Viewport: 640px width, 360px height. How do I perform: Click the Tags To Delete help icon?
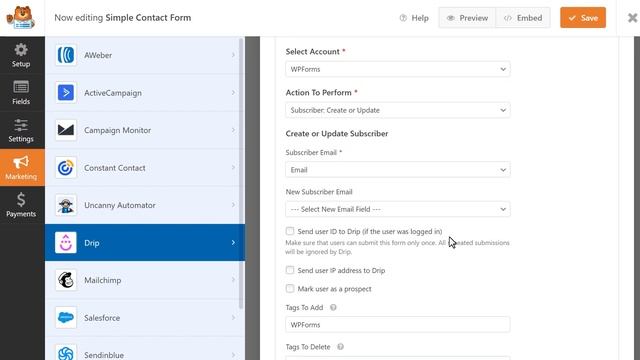pyautogui.click(x=340, y=347)
